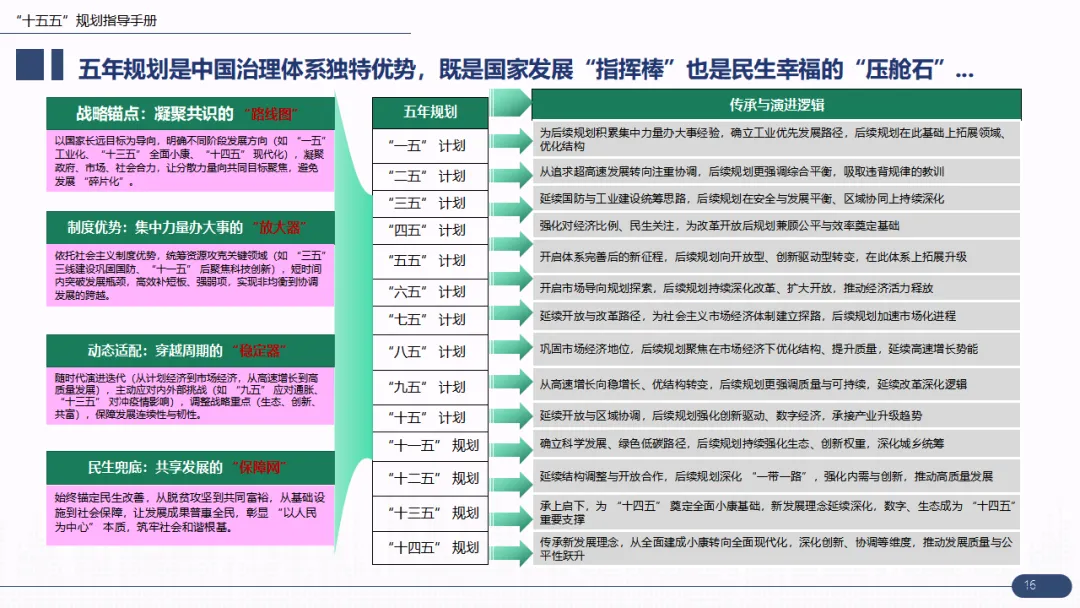Select the "六五"计划 cell
The image size is (1080, 608).
(x=430, y=292)
